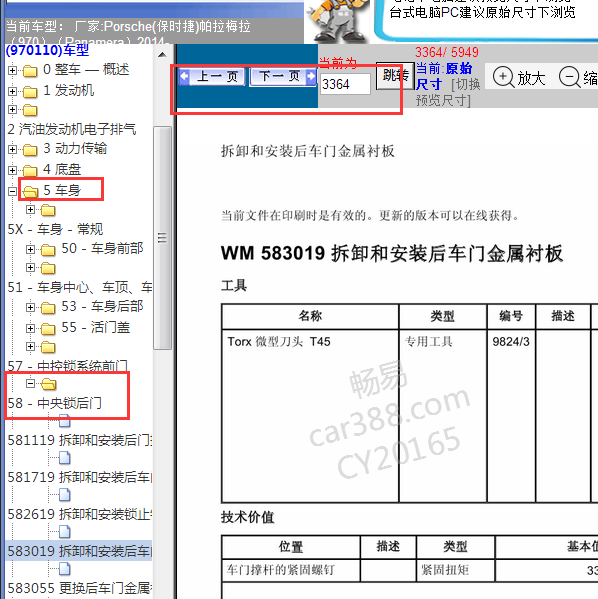This screenshot has height=599, width=598.
Task: Click folder icon of 55 活门盖
Action: [48, 329]
